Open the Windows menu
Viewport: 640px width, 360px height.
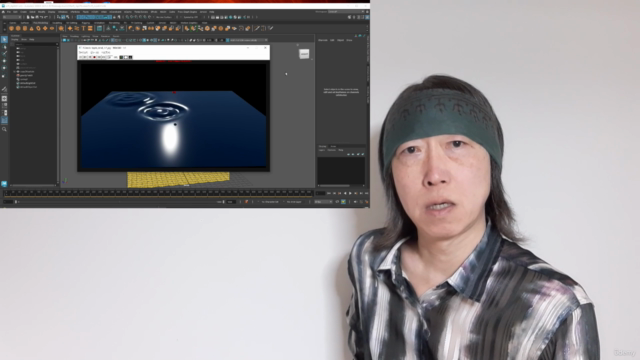(62, 12)
